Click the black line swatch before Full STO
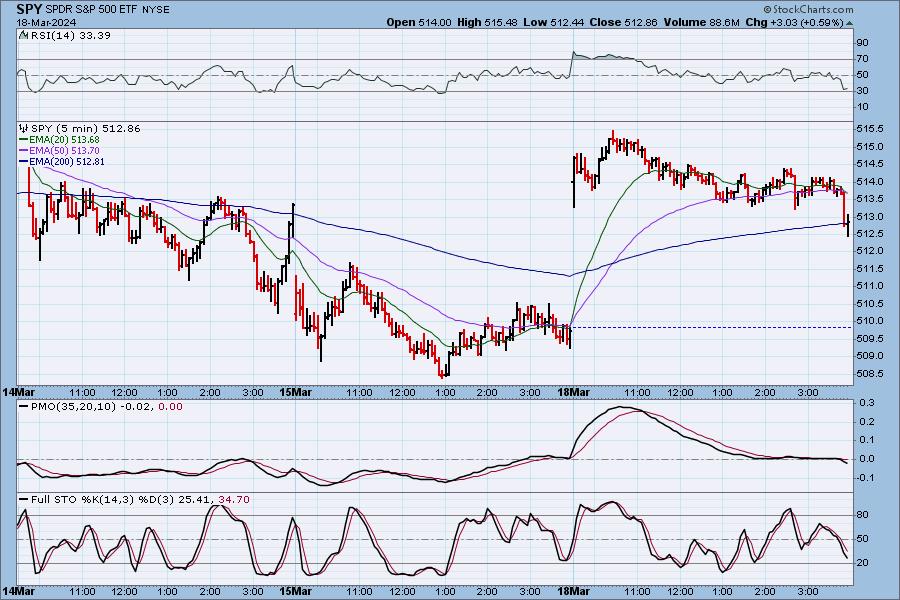 coord(24,500)
